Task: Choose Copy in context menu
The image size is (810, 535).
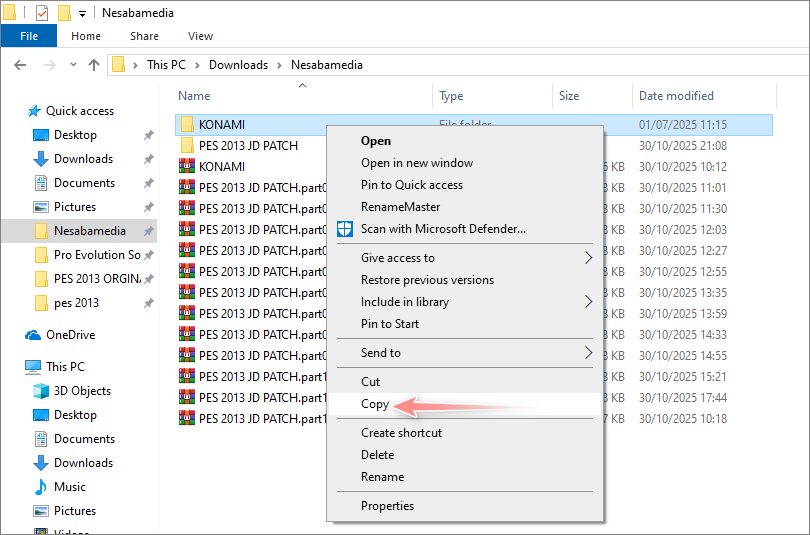Action: click(375, 404)
